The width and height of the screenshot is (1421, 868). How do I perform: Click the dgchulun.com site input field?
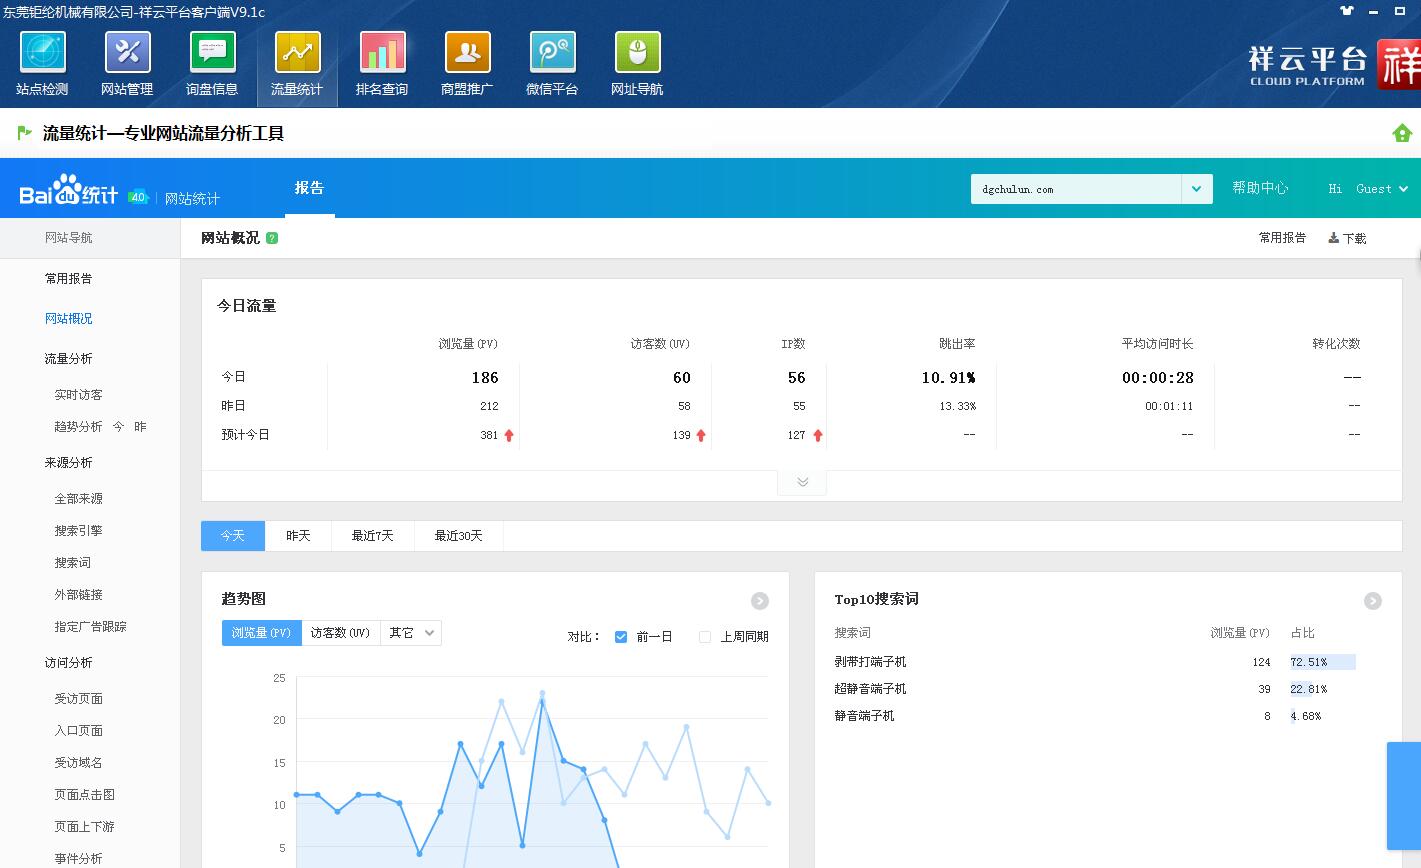click(1076, 189)
